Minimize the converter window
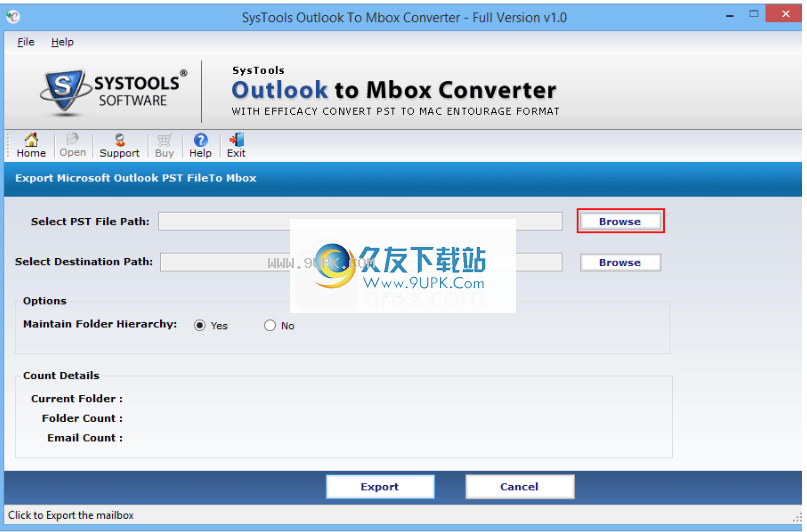This screenshot has height=532, width=807. pyautogui.click(x=730, y=16)
